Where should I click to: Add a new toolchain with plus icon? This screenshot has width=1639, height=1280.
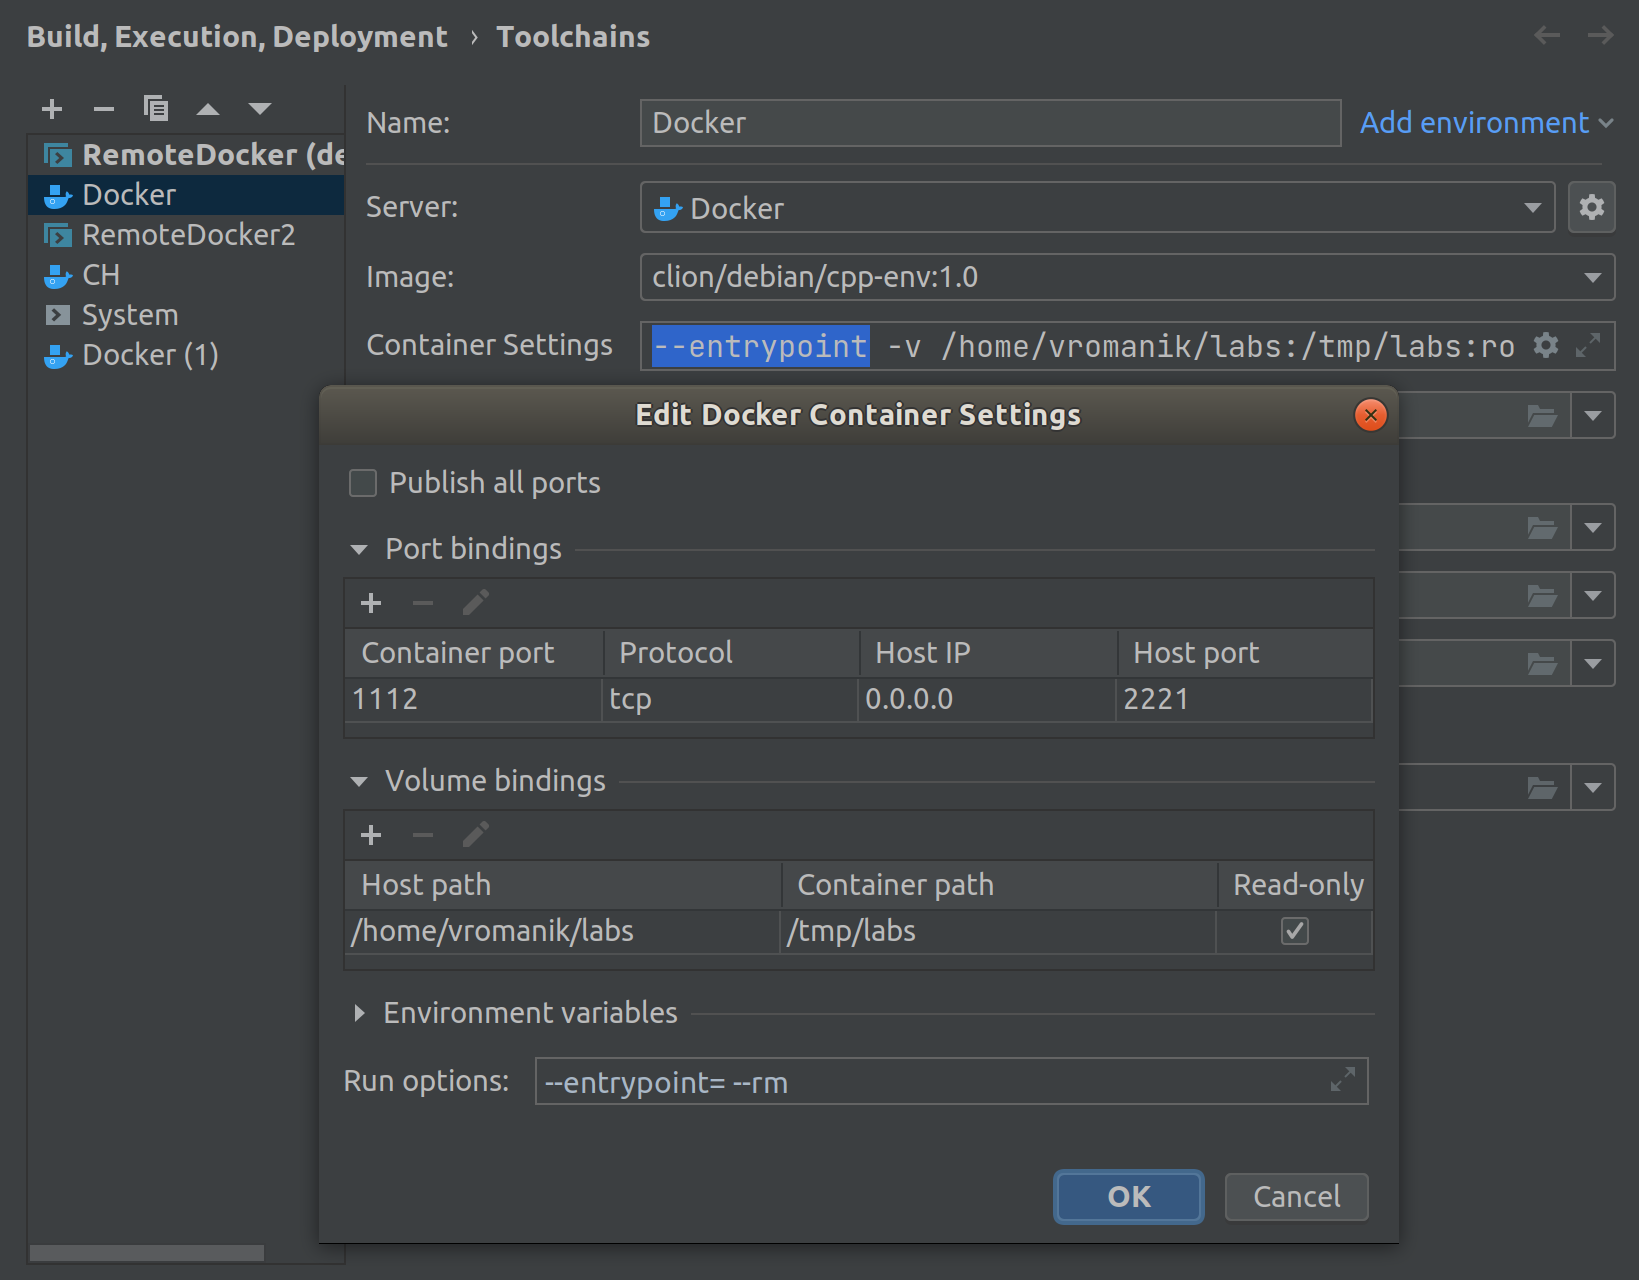coord(52,109)
